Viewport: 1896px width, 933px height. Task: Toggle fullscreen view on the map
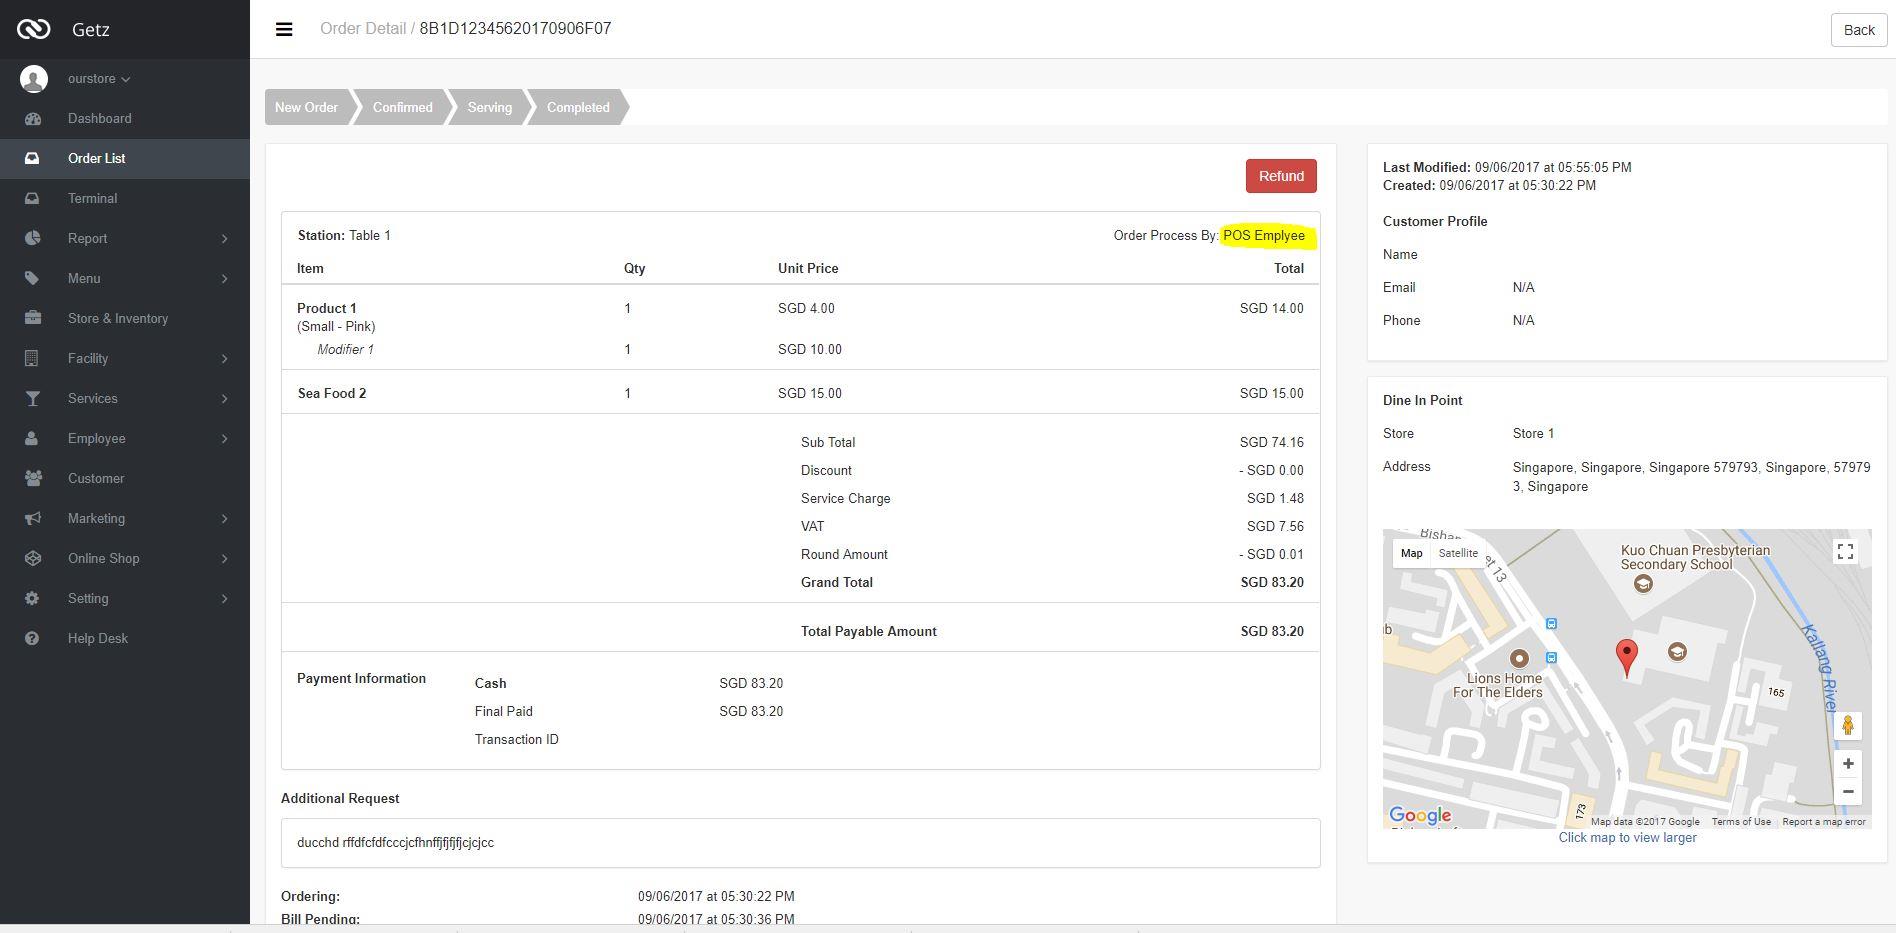[x=1845, y=552]
